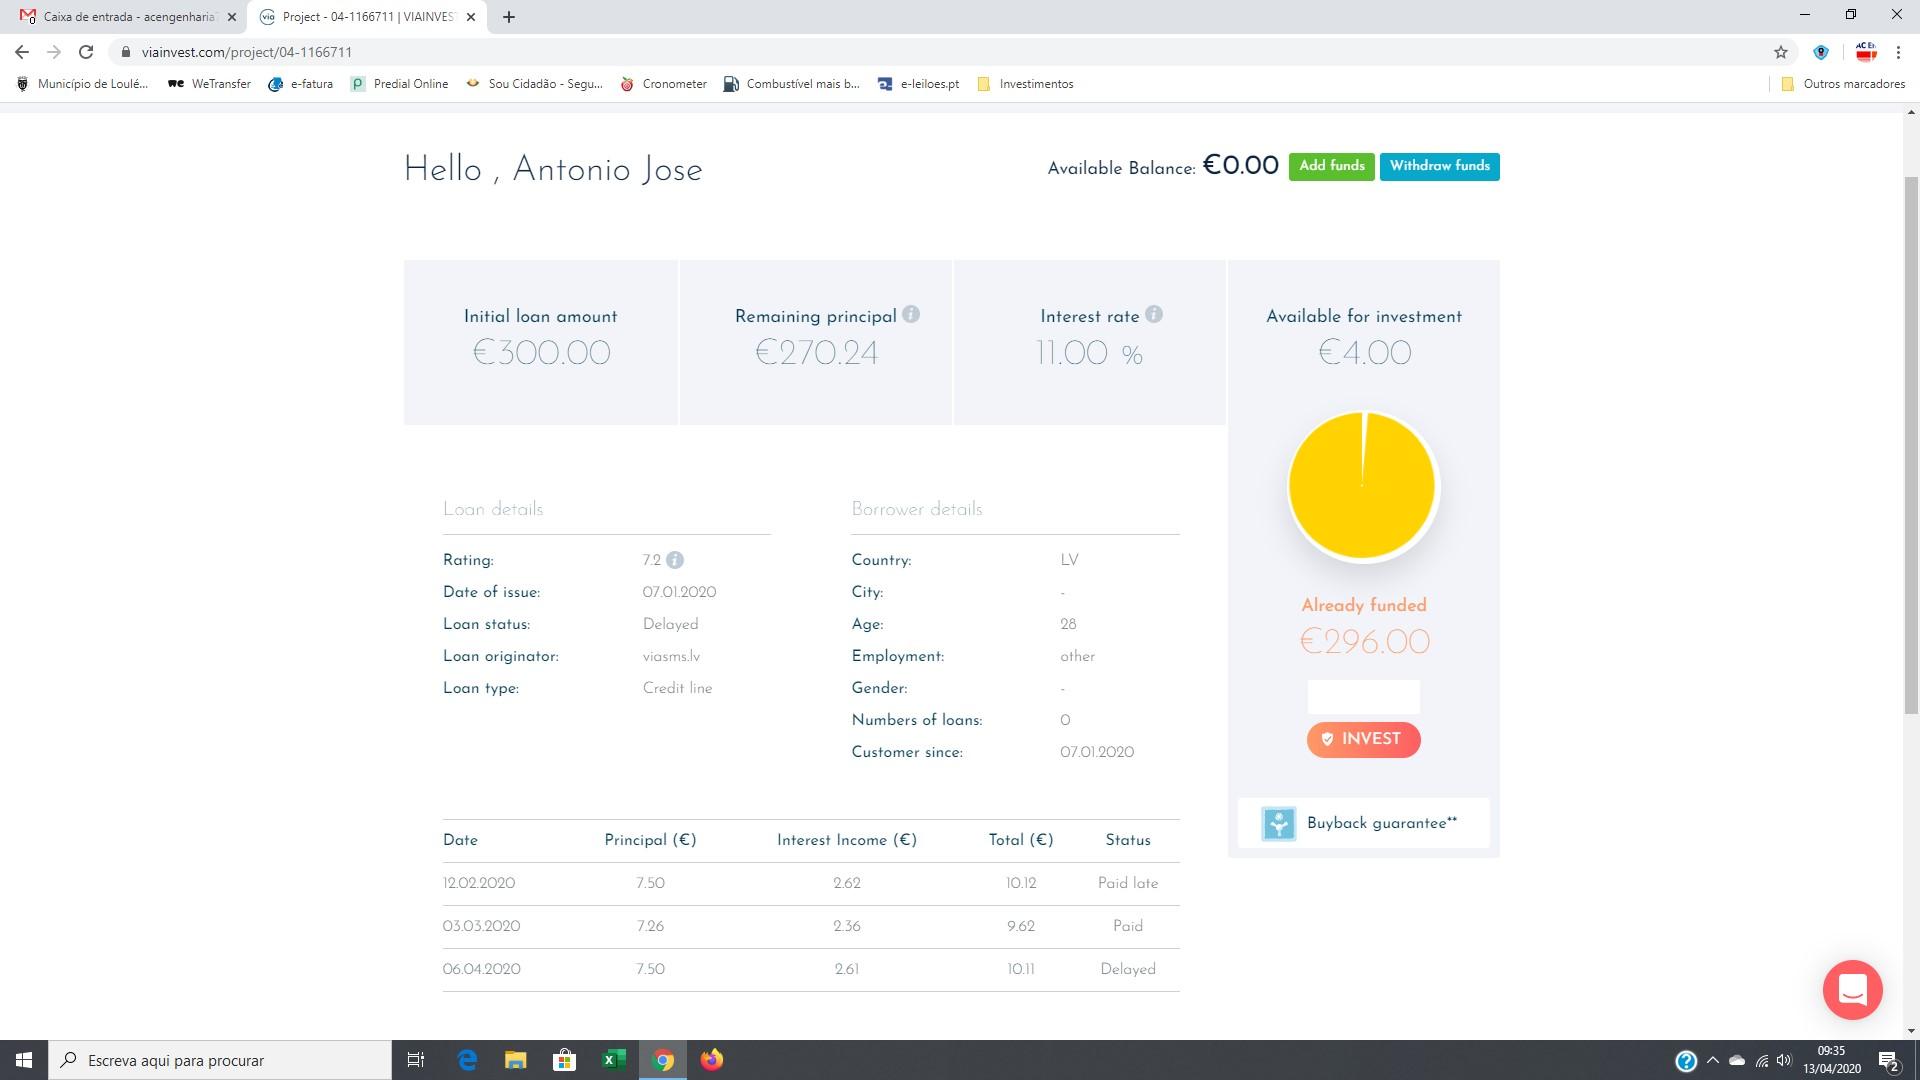Viewport: 1920px width, 1080px height.
Task: Open a new browser tab
Action: pos(508,17)
